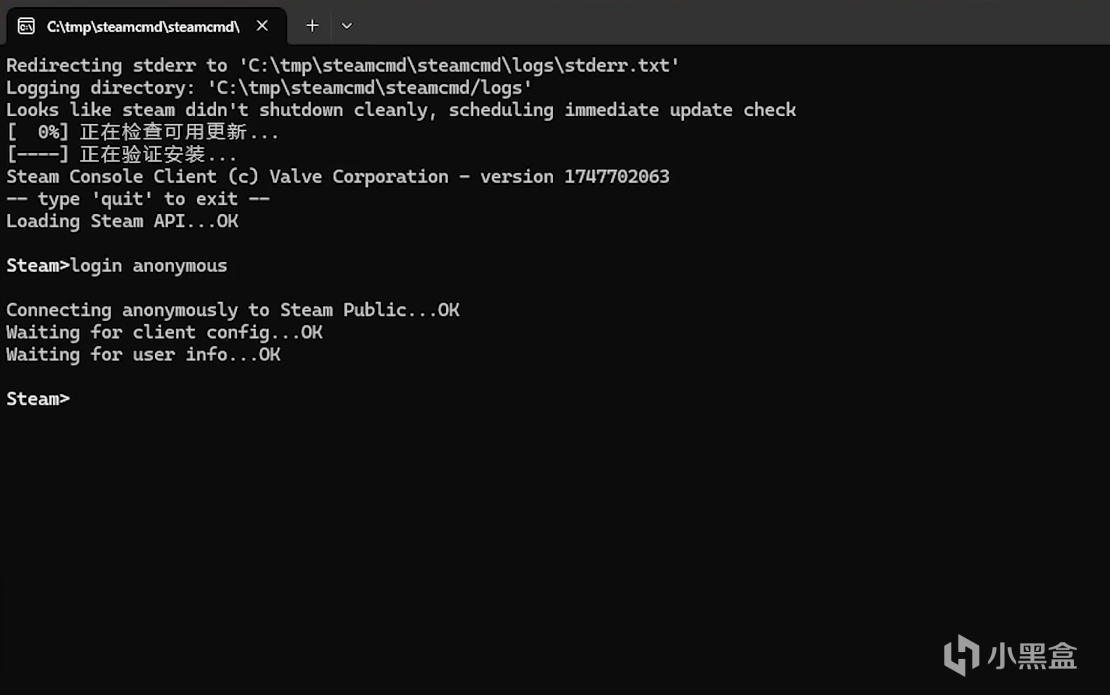The image size is (1110, 695).
Task: Click the 'Redirecting stderr to' output line
Action: (343, 66)
